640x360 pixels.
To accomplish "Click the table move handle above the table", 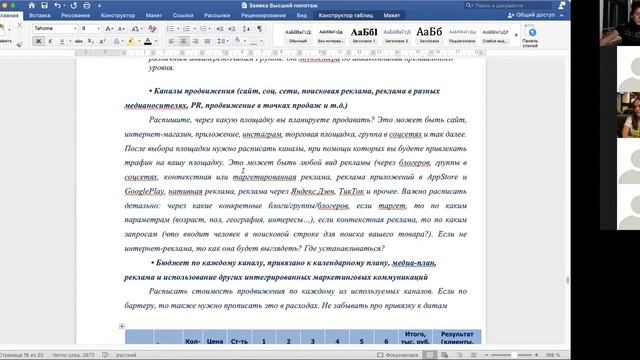I will [x=122, y=326].
